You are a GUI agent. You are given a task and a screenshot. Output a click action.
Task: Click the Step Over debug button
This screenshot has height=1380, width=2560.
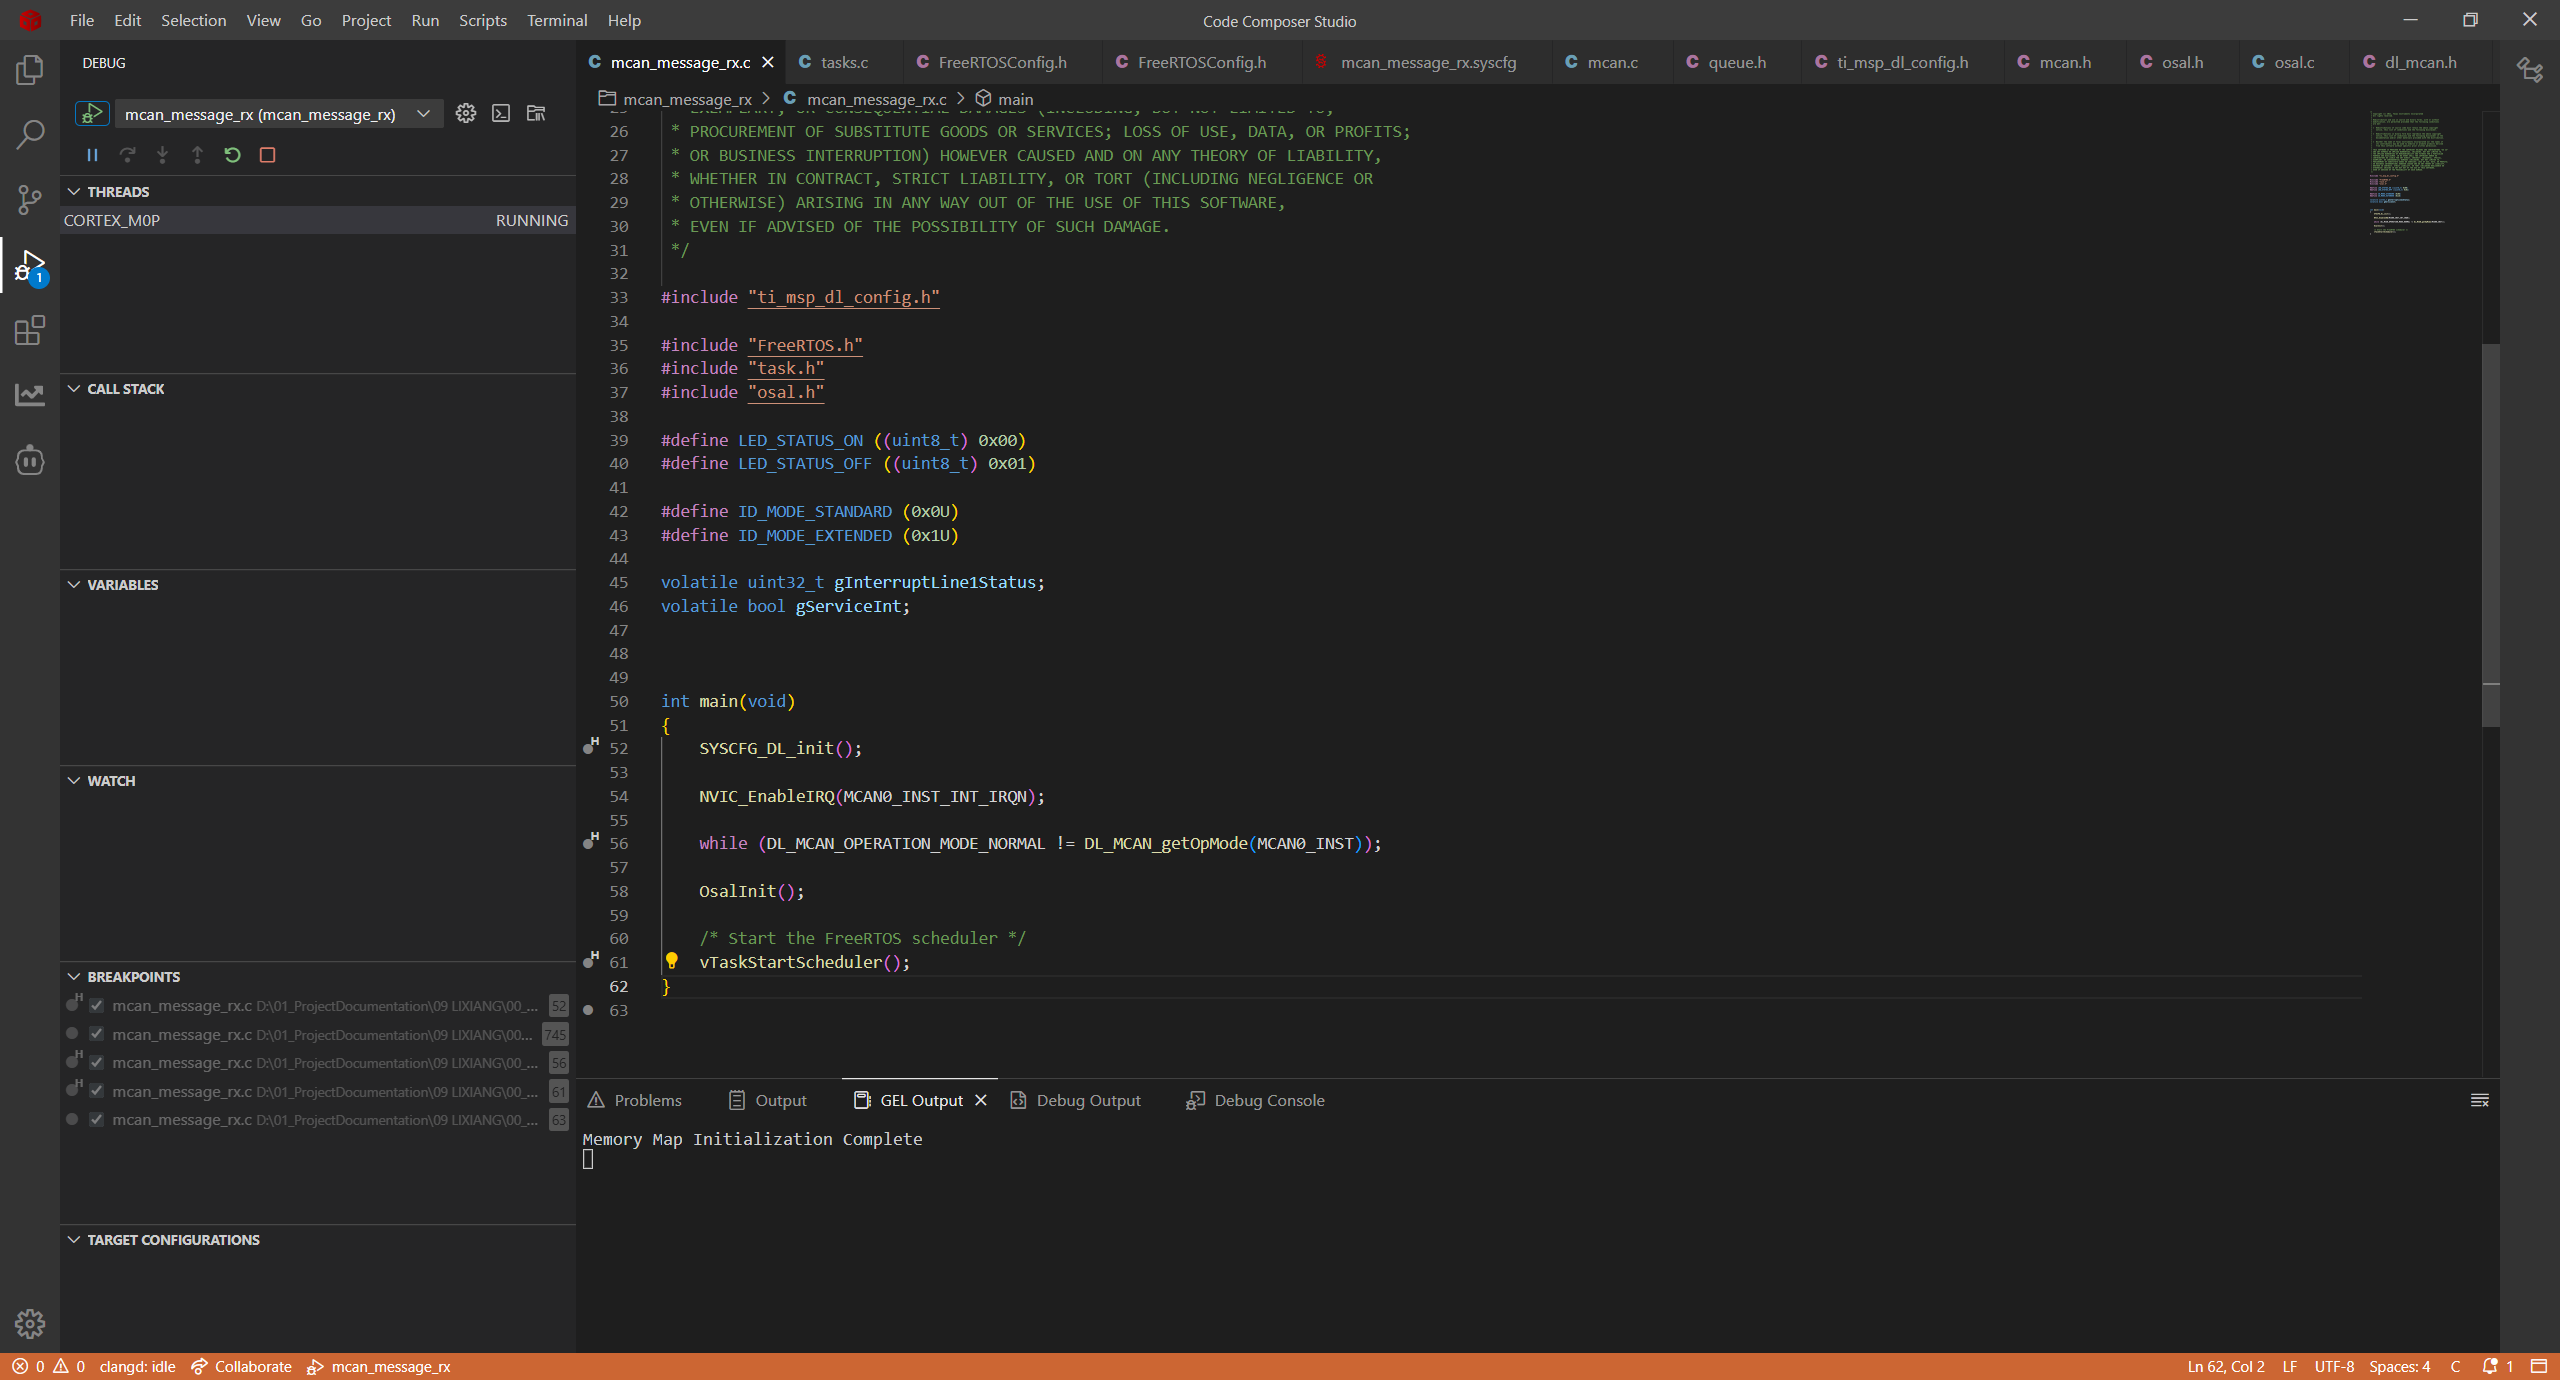click(127, 155)
